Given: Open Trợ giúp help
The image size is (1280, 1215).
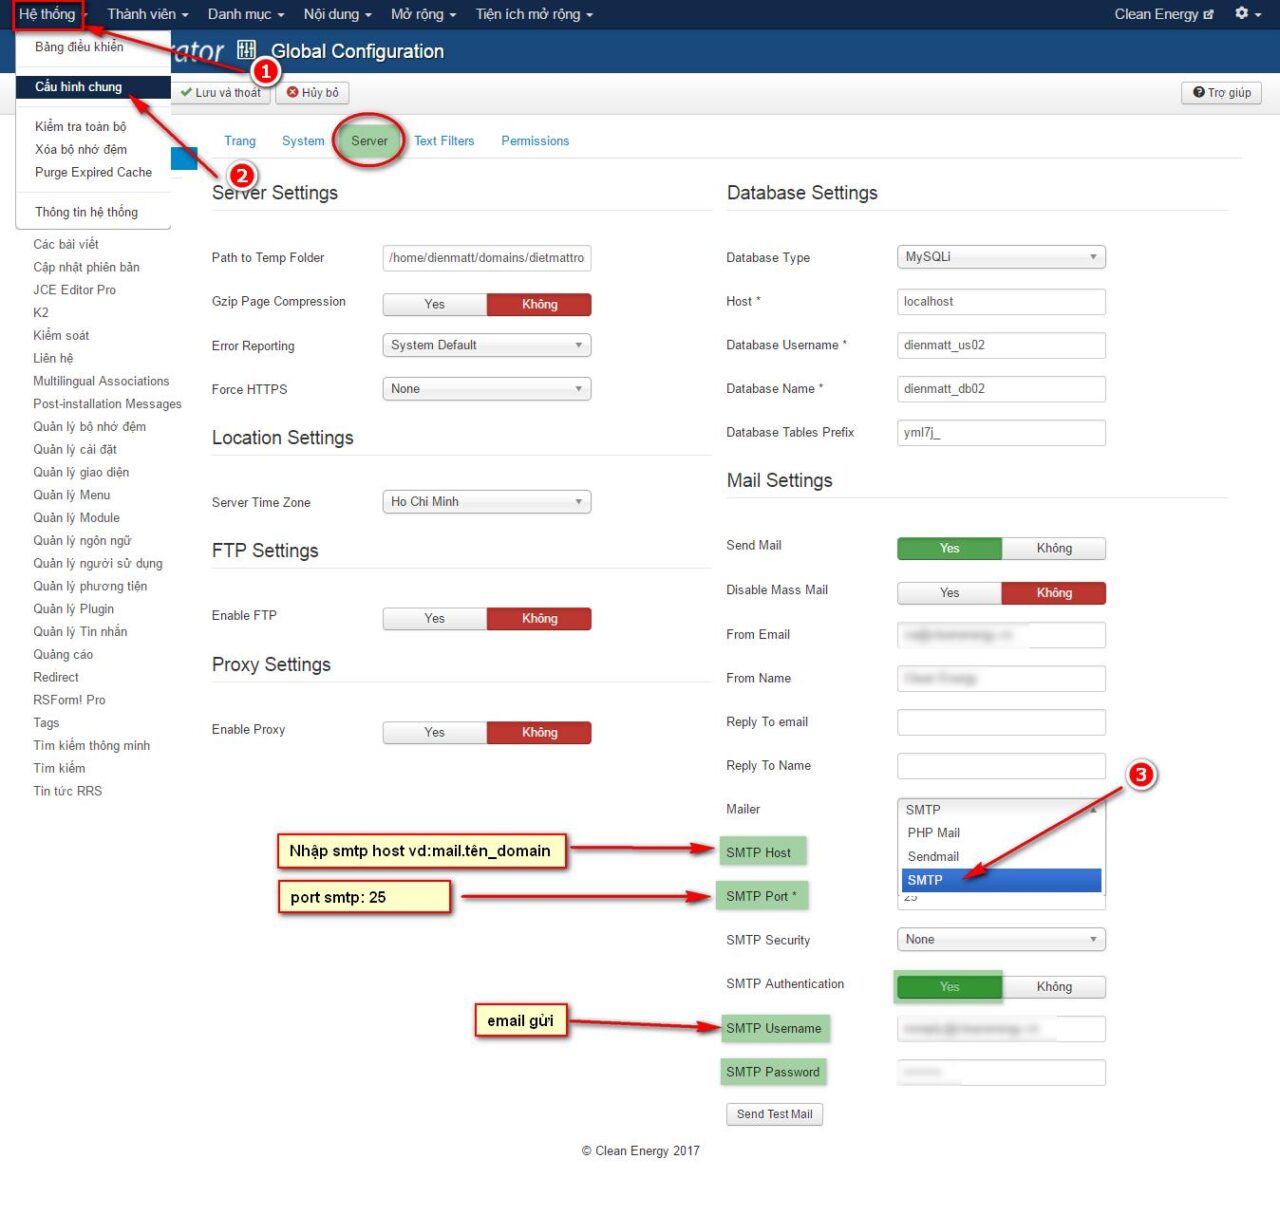Looking at the screenshot, I should [1222, 92].
